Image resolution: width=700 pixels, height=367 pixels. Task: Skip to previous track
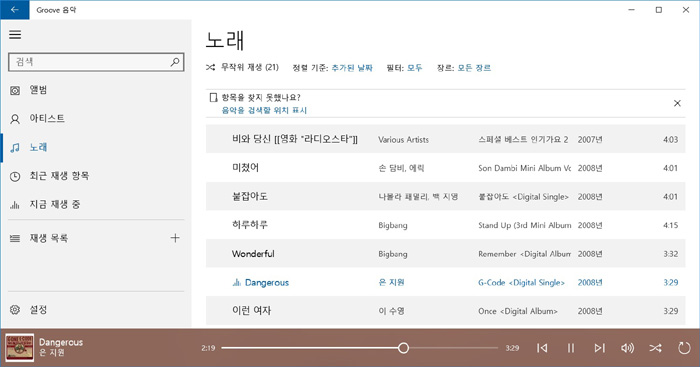(542, 348)
